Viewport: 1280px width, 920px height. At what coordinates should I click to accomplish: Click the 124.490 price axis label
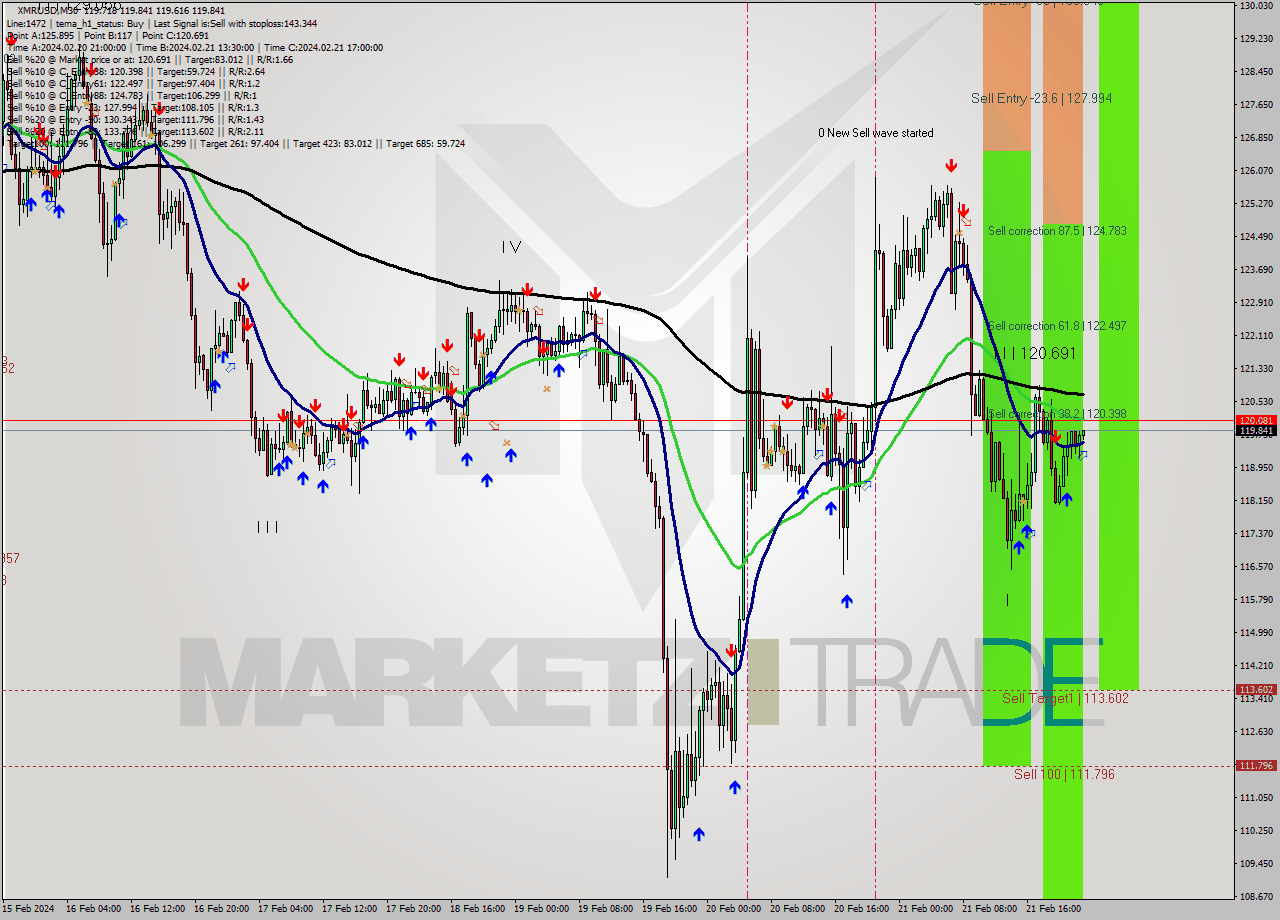click(x=1255, y=236)
